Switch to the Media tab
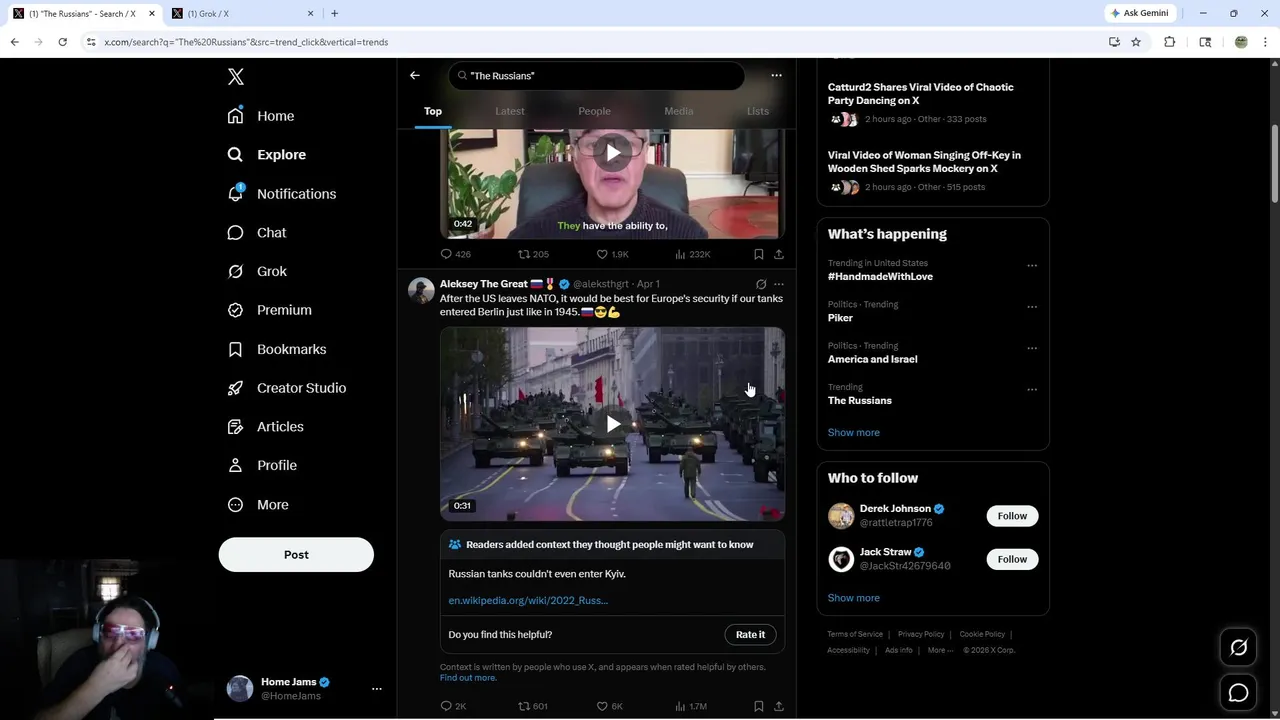The height and width of the screenshot is (720, 1280). click(x=679, y=111)
